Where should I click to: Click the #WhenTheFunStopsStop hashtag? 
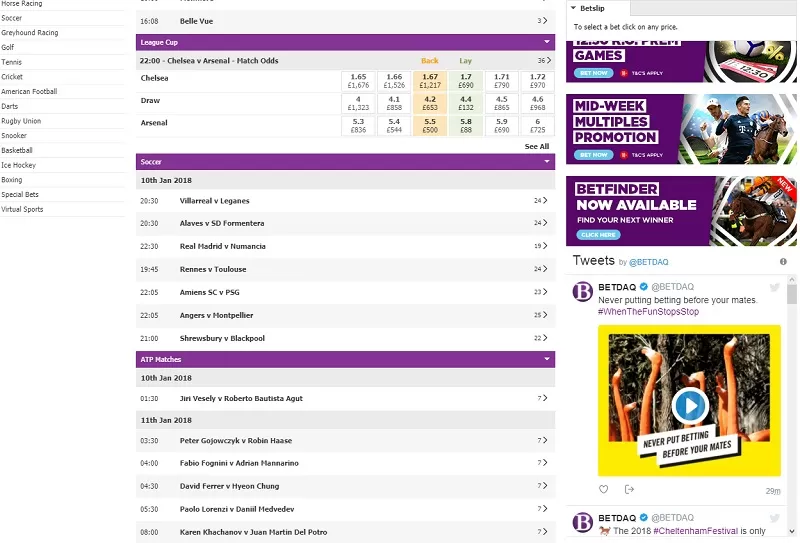[x=648, y=311]
